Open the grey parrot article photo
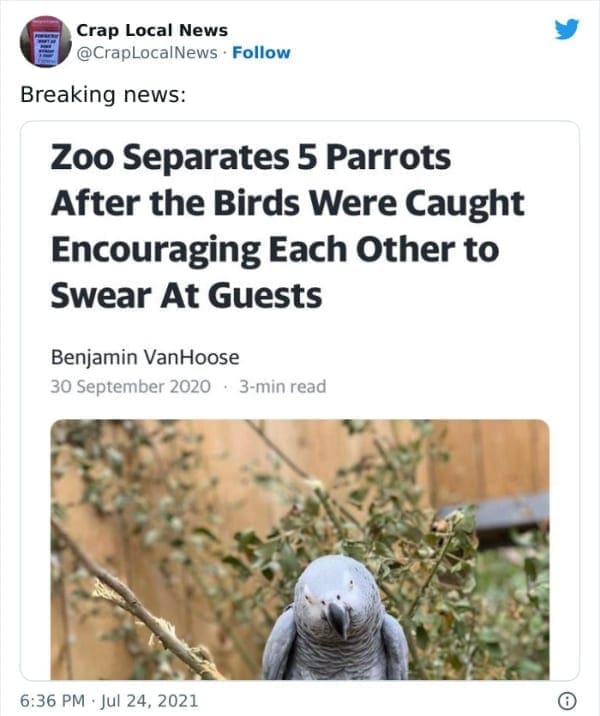Image resolution: width=600 pixels, height=716 pixels. click(300, 549)
